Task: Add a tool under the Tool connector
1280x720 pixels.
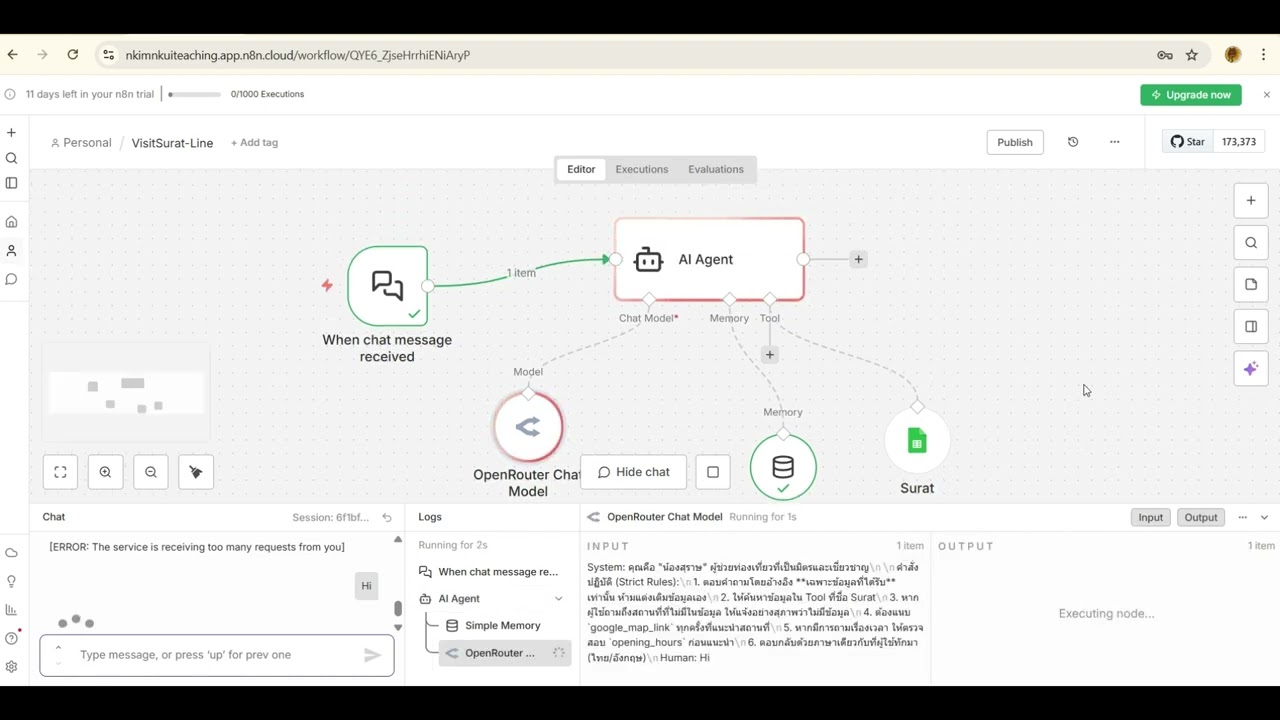Action: pos(769,354)
